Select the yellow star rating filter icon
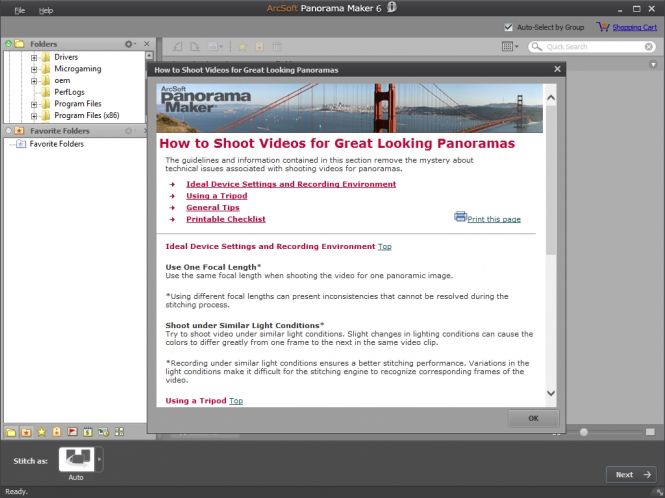The image size is (665, 498). click(x=42, y=432)
